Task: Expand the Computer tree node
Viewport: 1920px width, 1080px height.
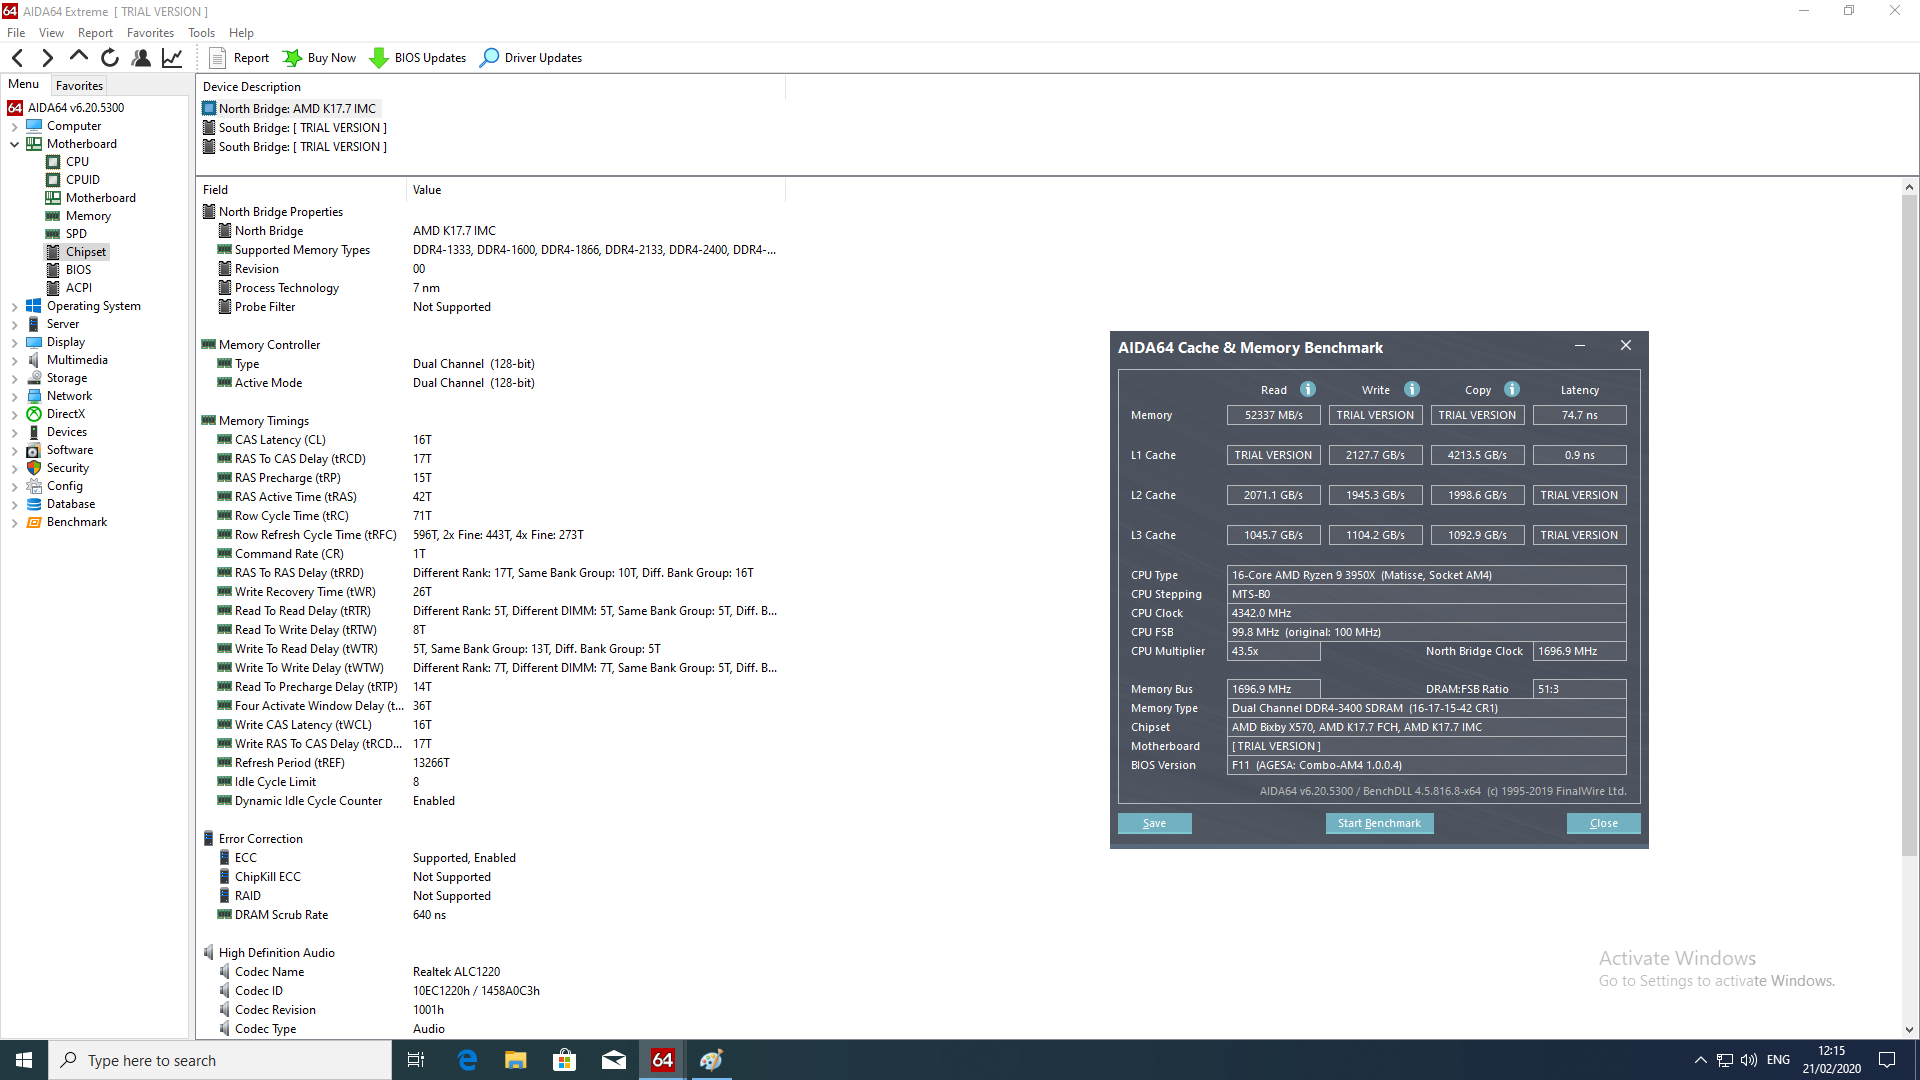Action: point(15,126)
